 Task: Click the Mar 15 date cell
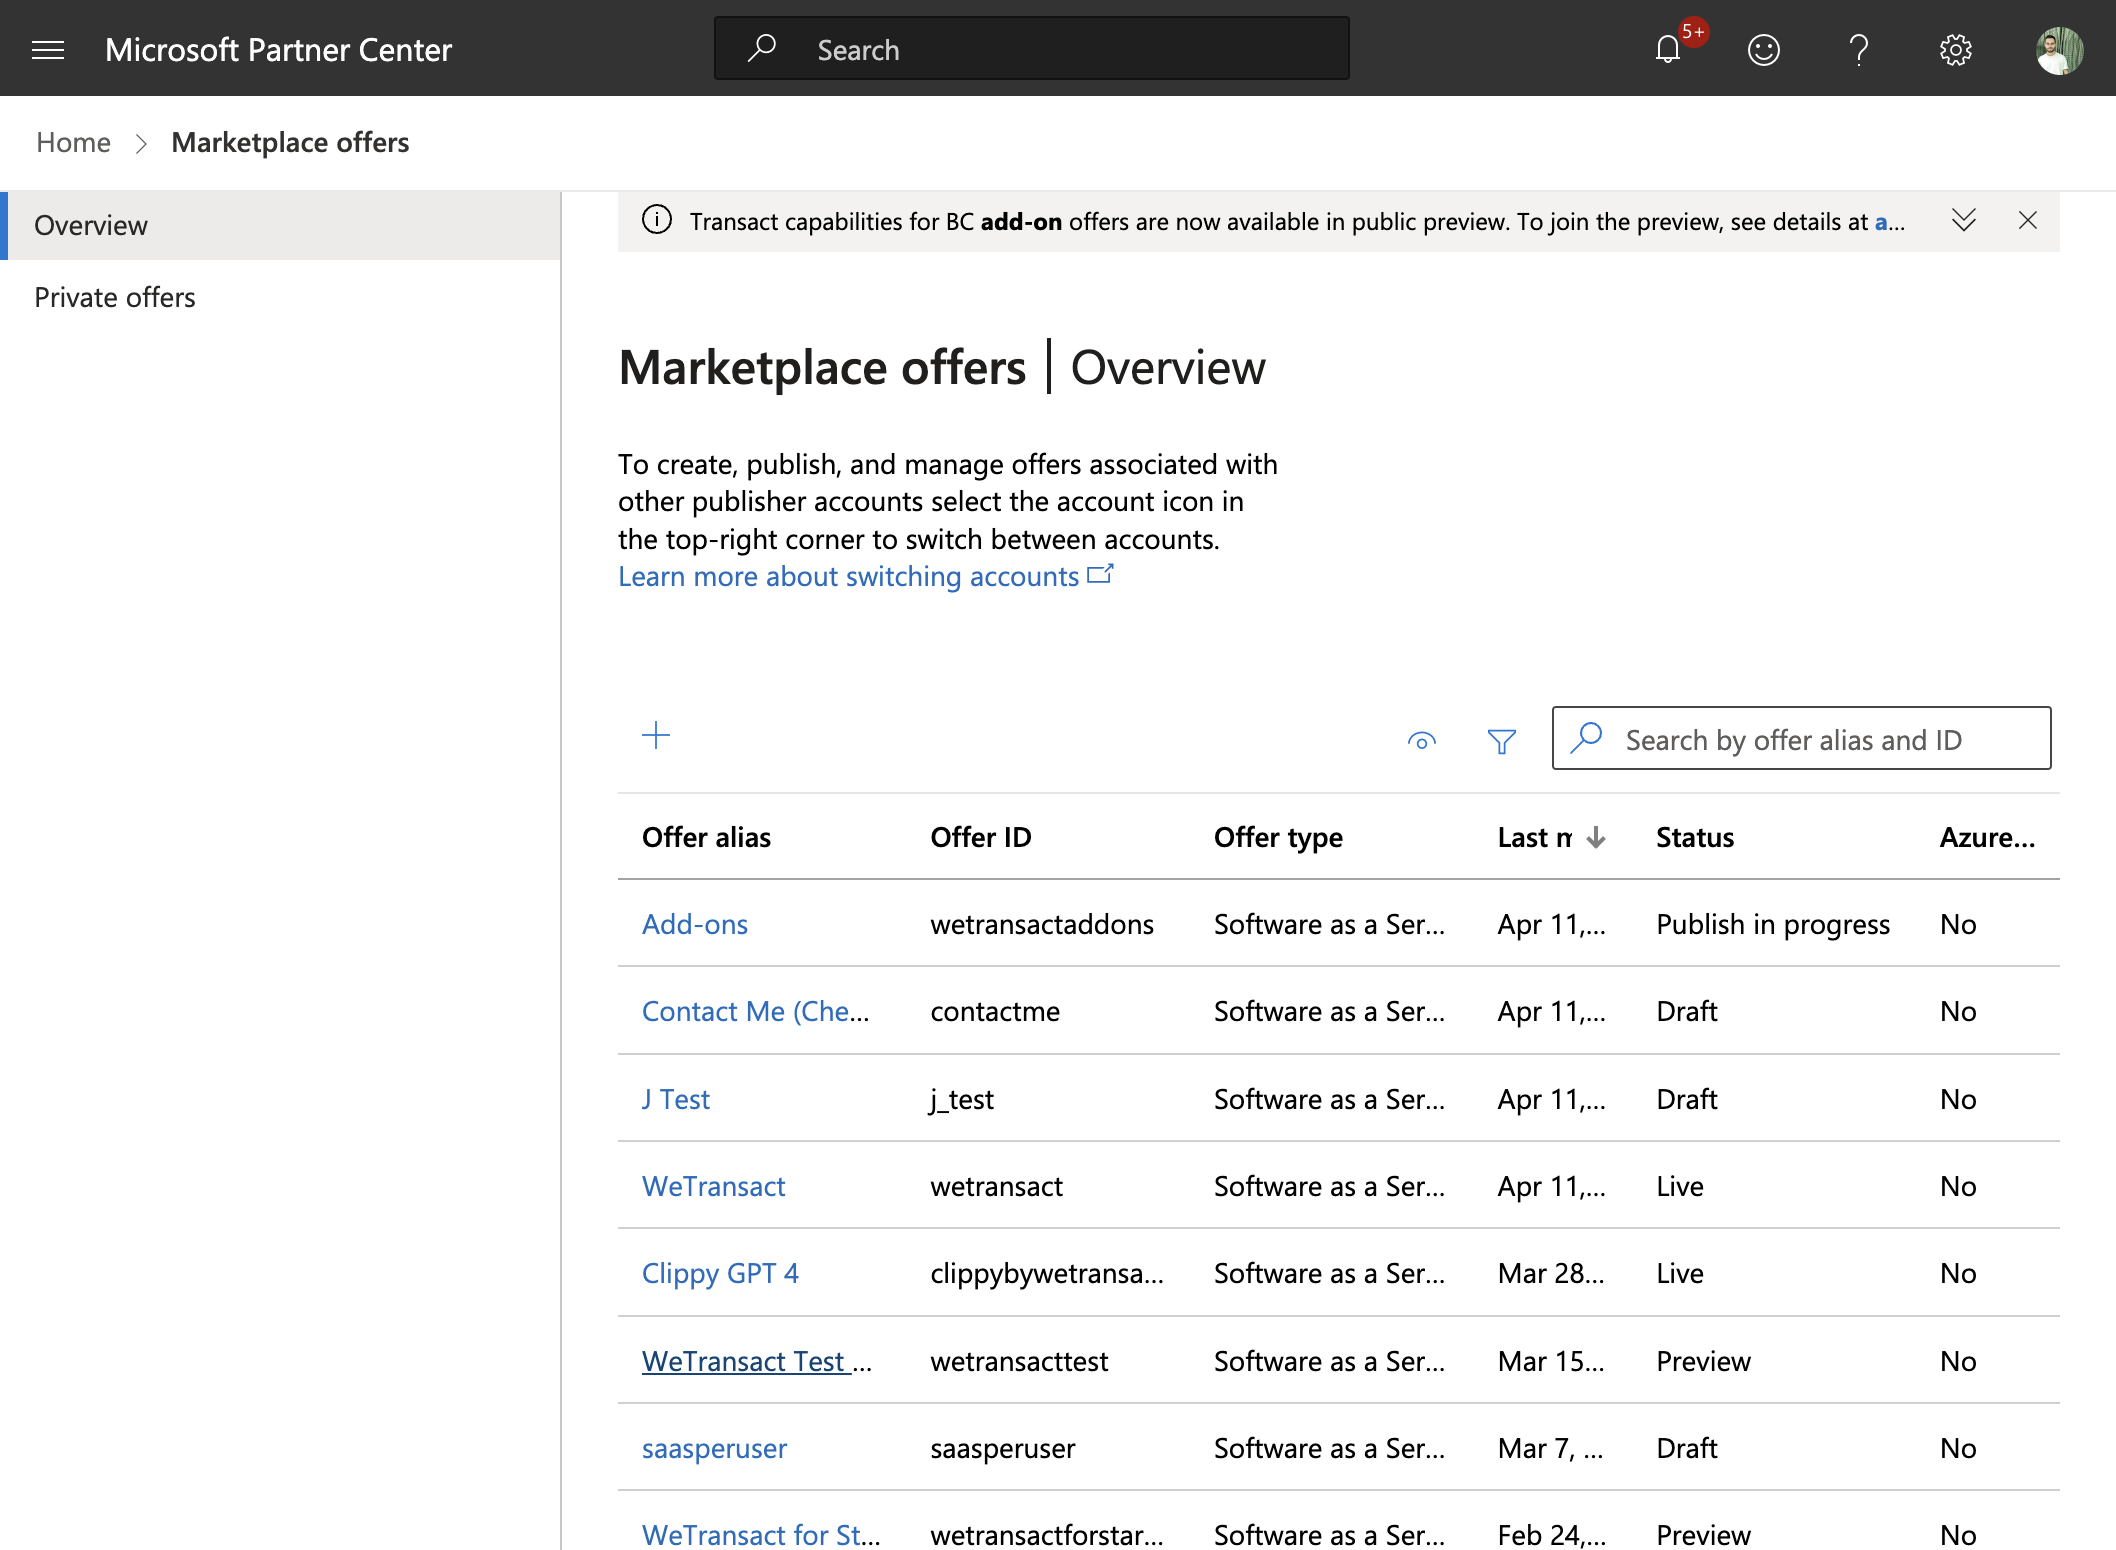coord(1551,1361)
